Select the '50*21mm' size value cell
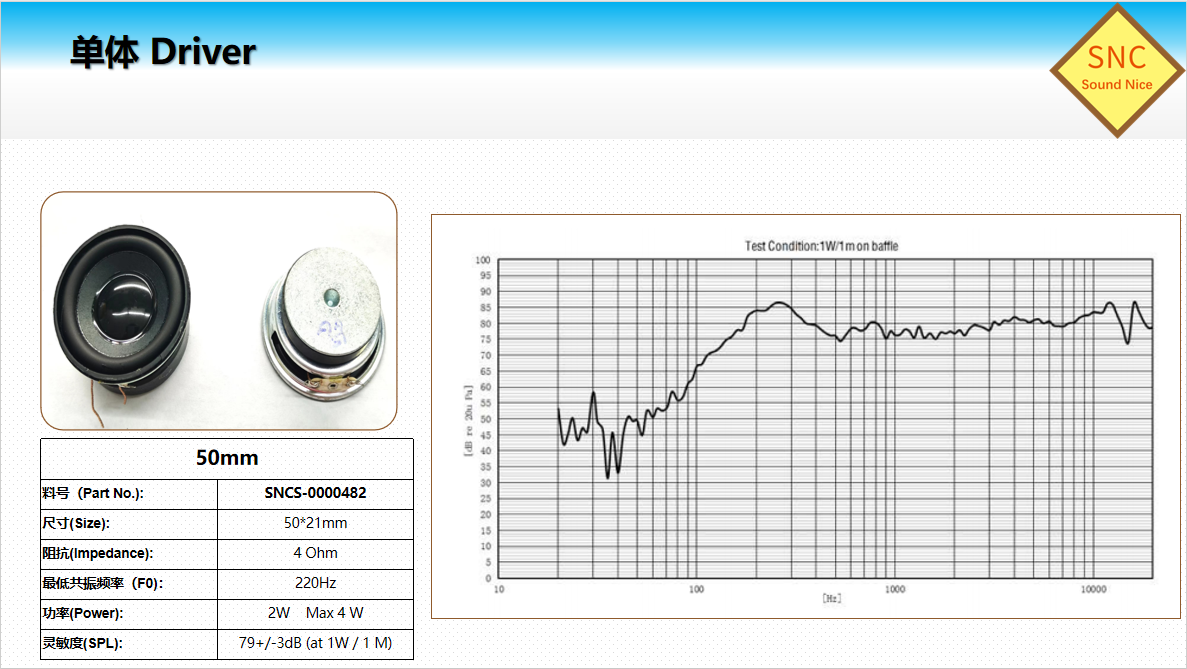The height and width of the screenshot is (669, 1187). (x=315, y=523)
